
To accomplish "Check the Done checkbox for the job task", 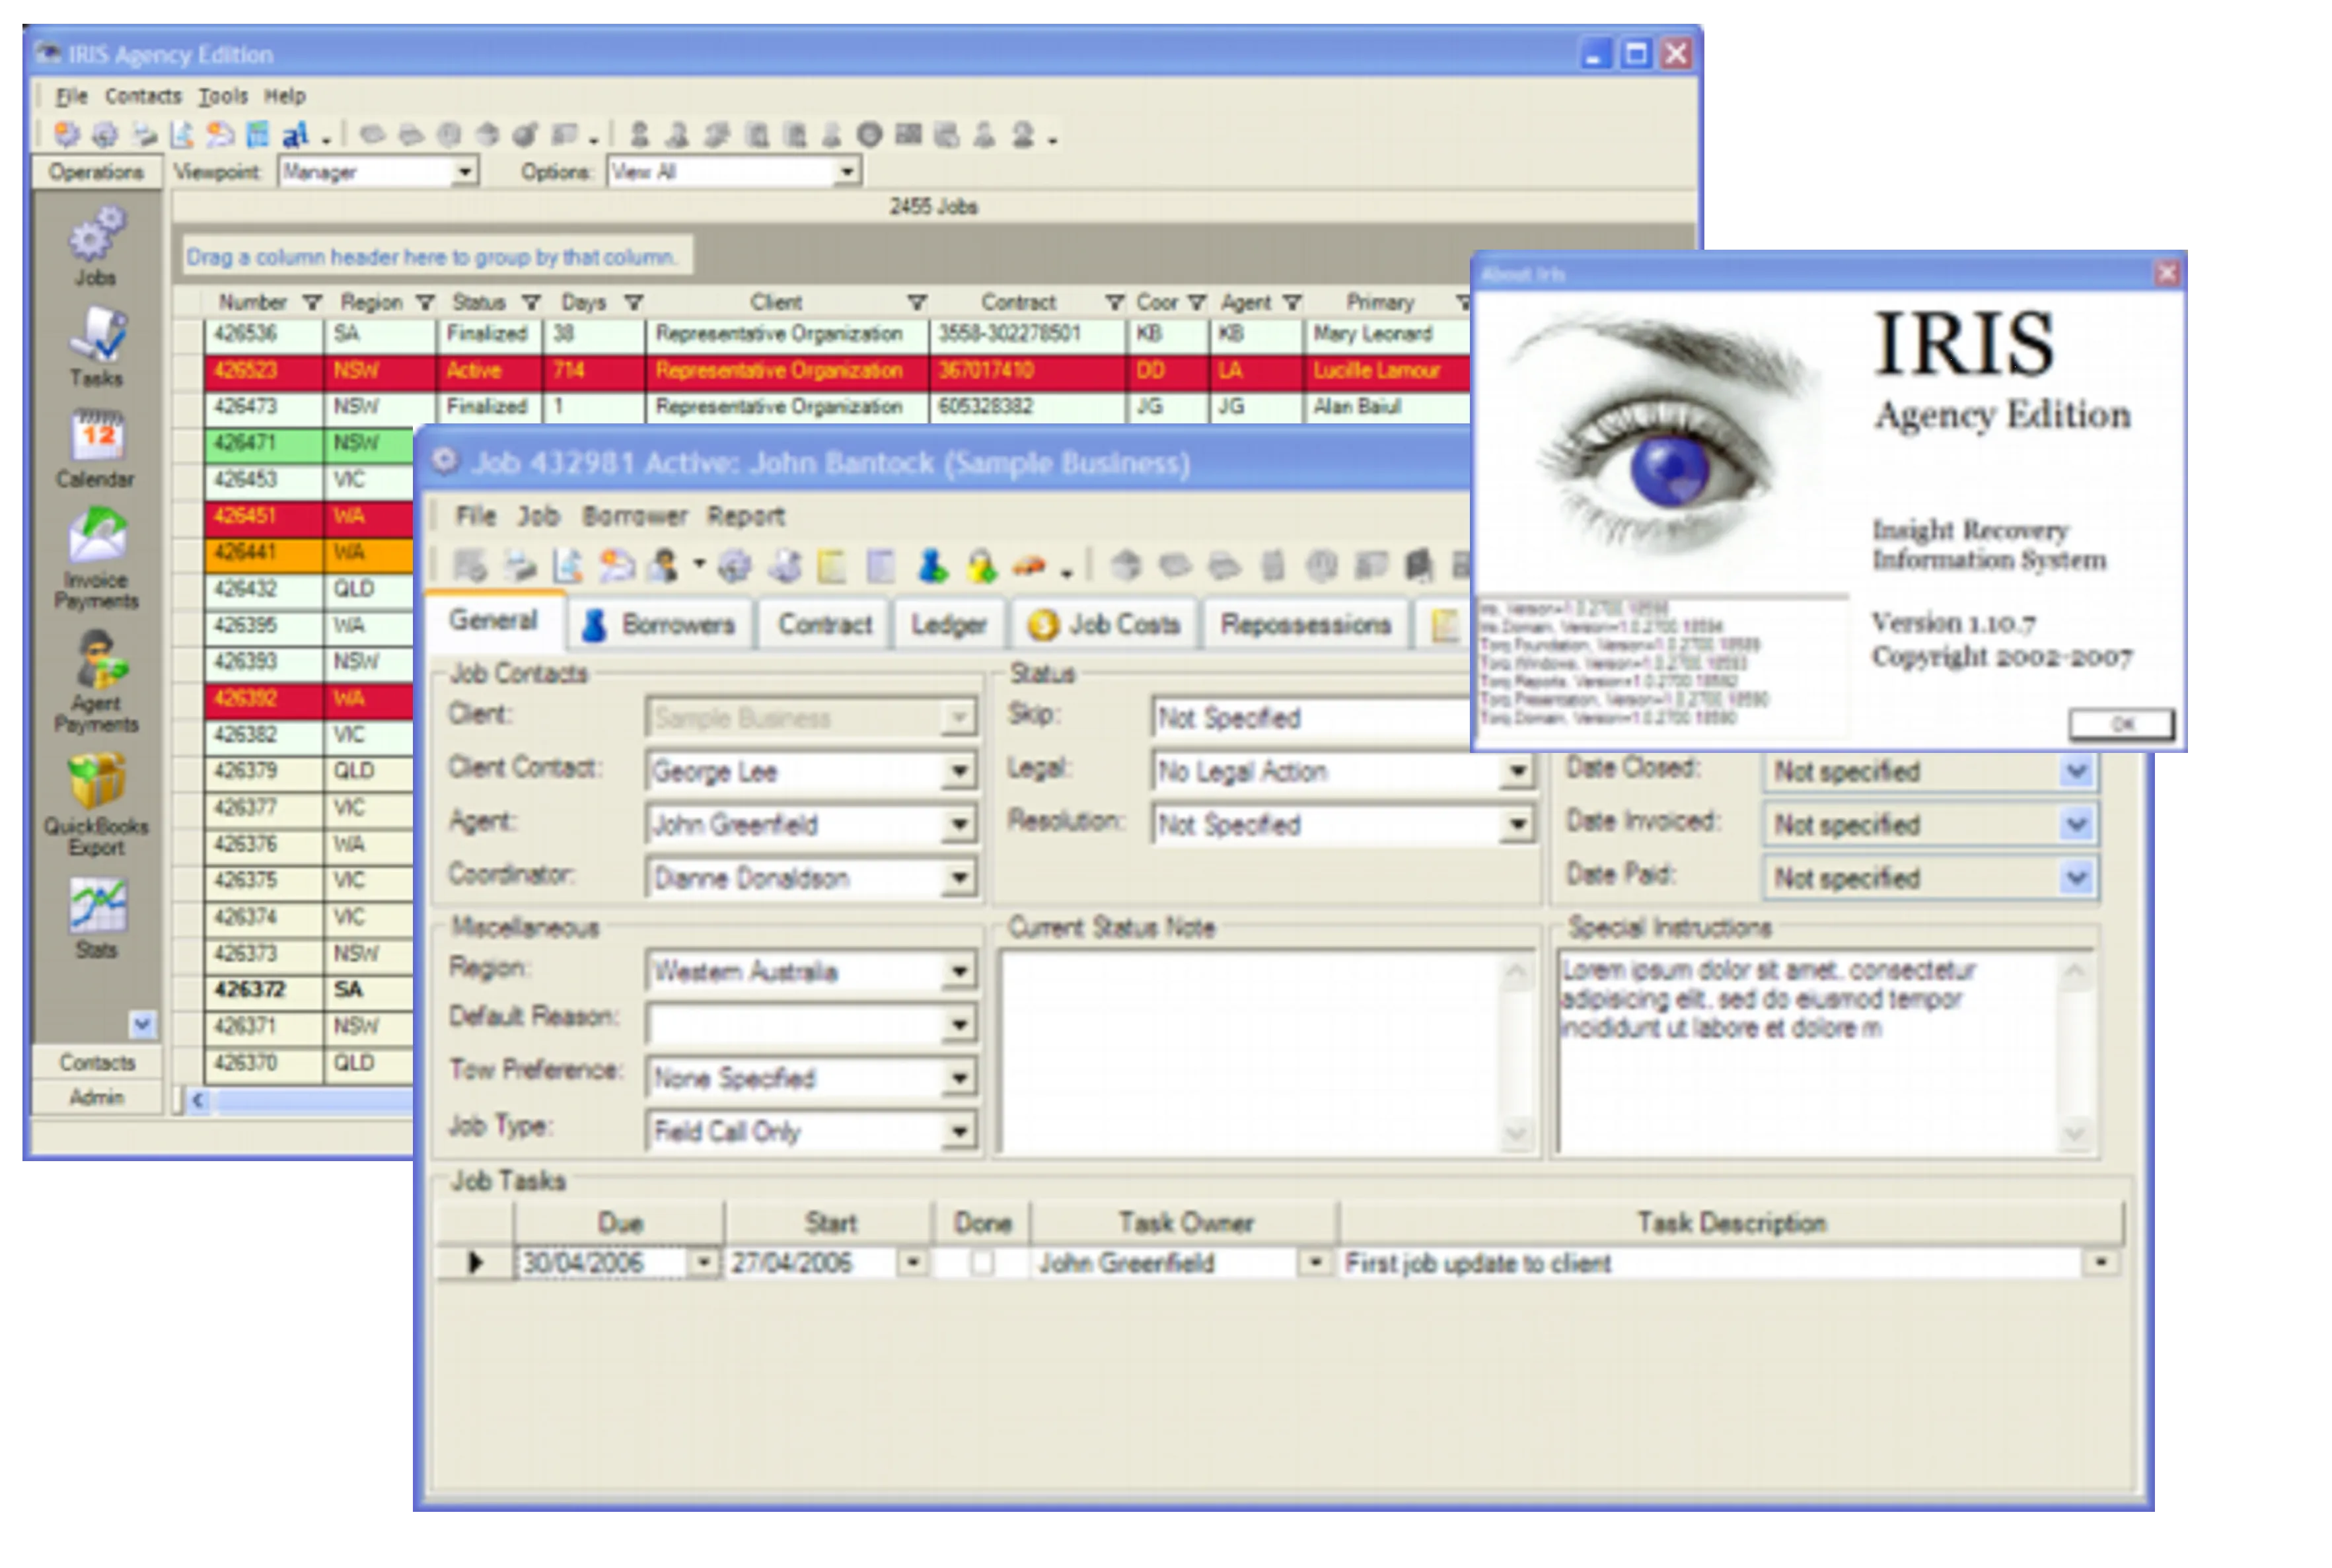I will (983, 1262).
